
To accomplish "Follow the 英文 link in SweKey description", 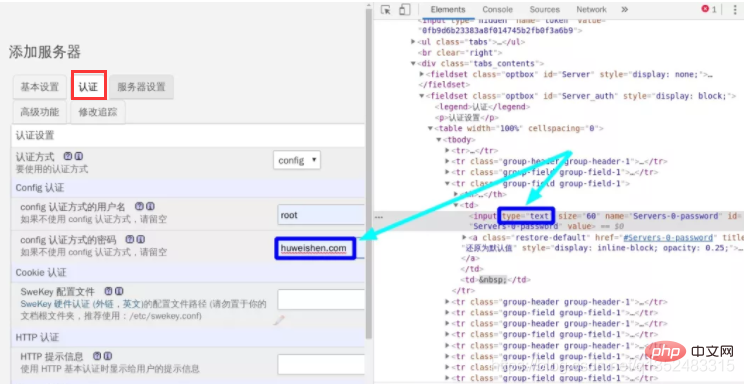I will click(131, 304).
